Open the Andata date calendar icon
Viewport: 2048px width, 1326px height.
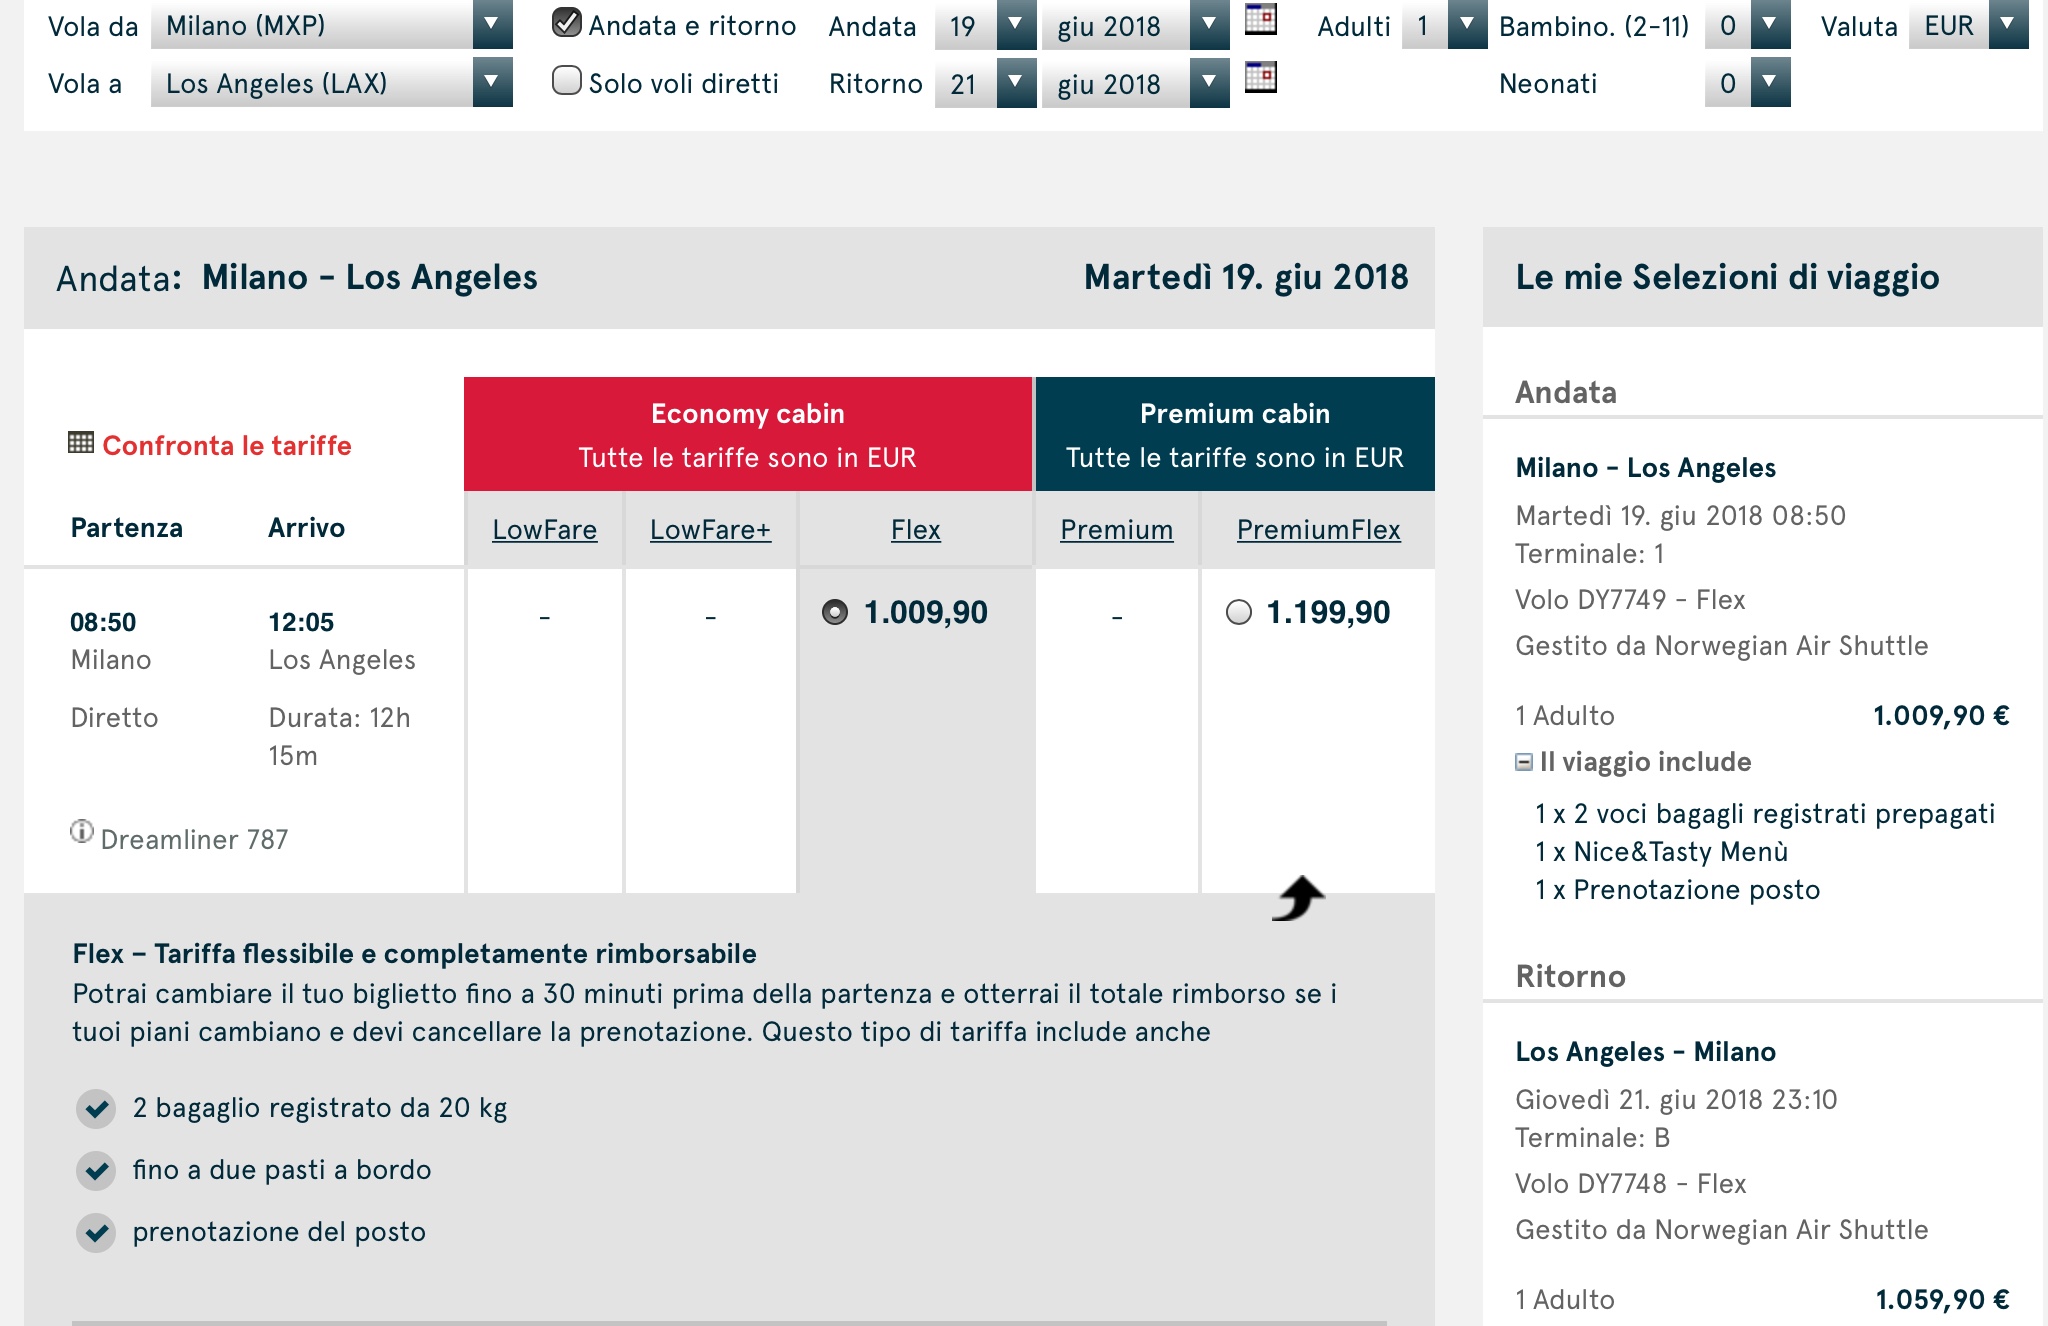coord(1260,20)
